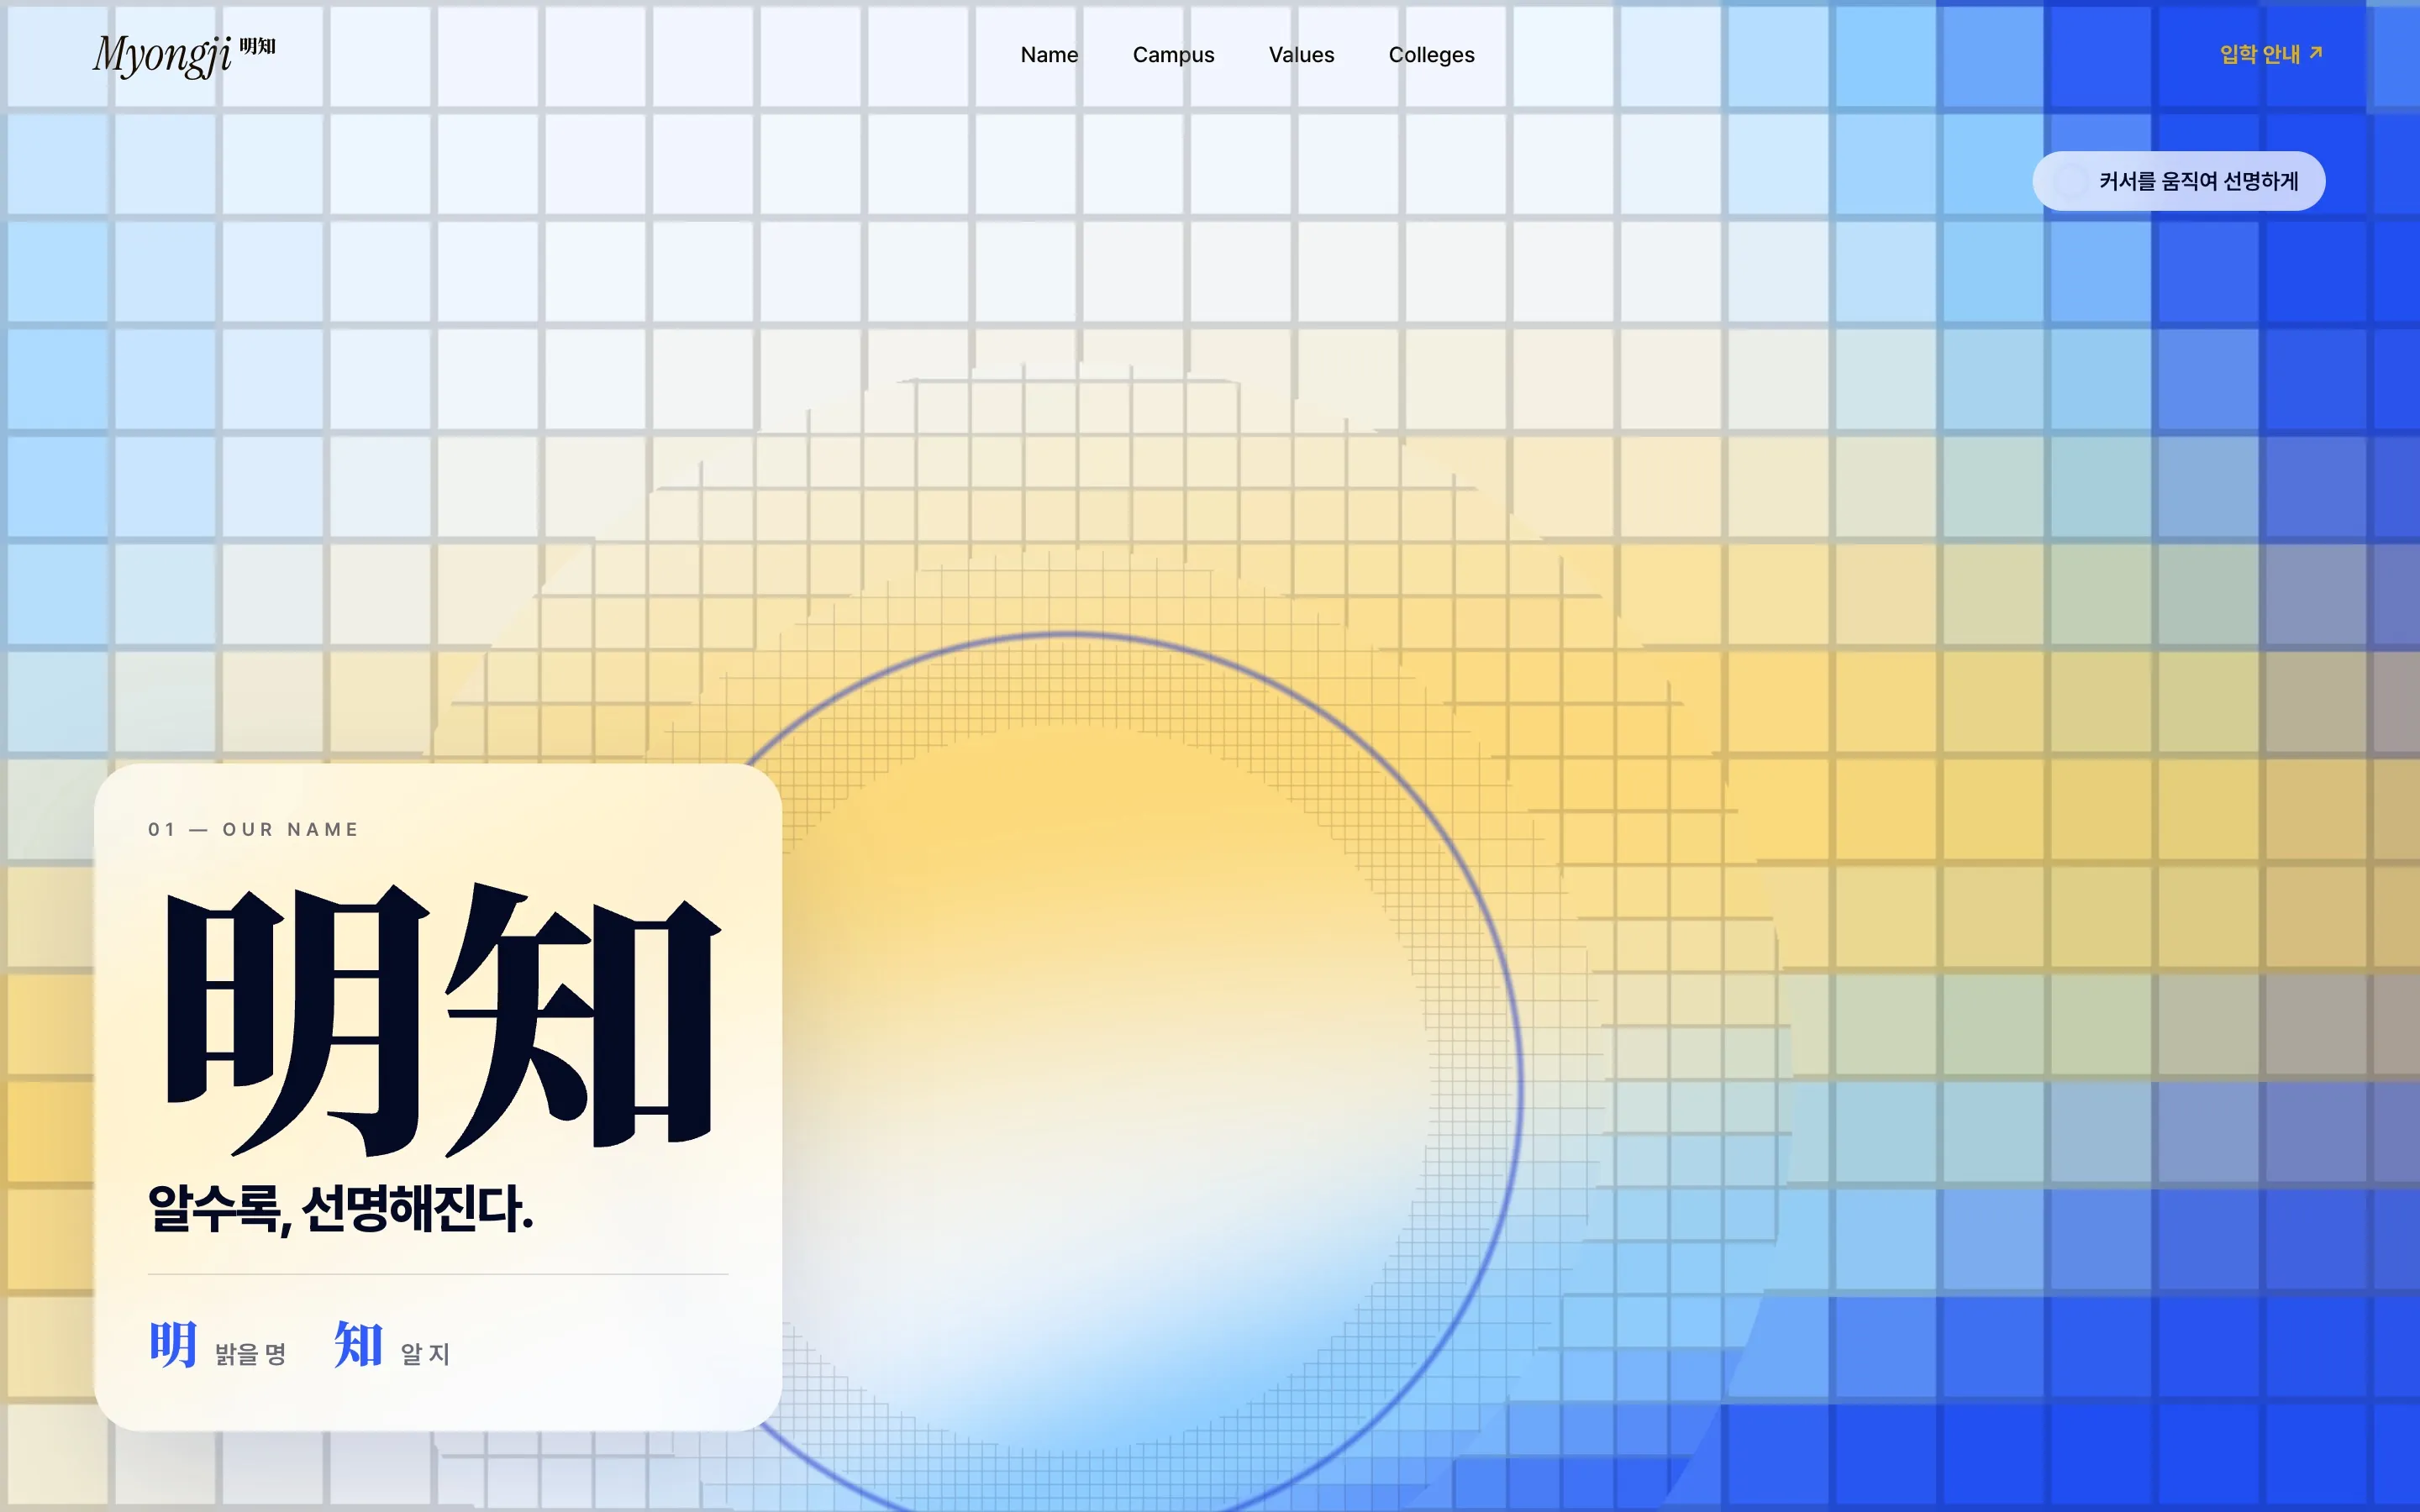Open the Campus nav item
Screen dimensions: 2420x1512
click(1173, 55)
